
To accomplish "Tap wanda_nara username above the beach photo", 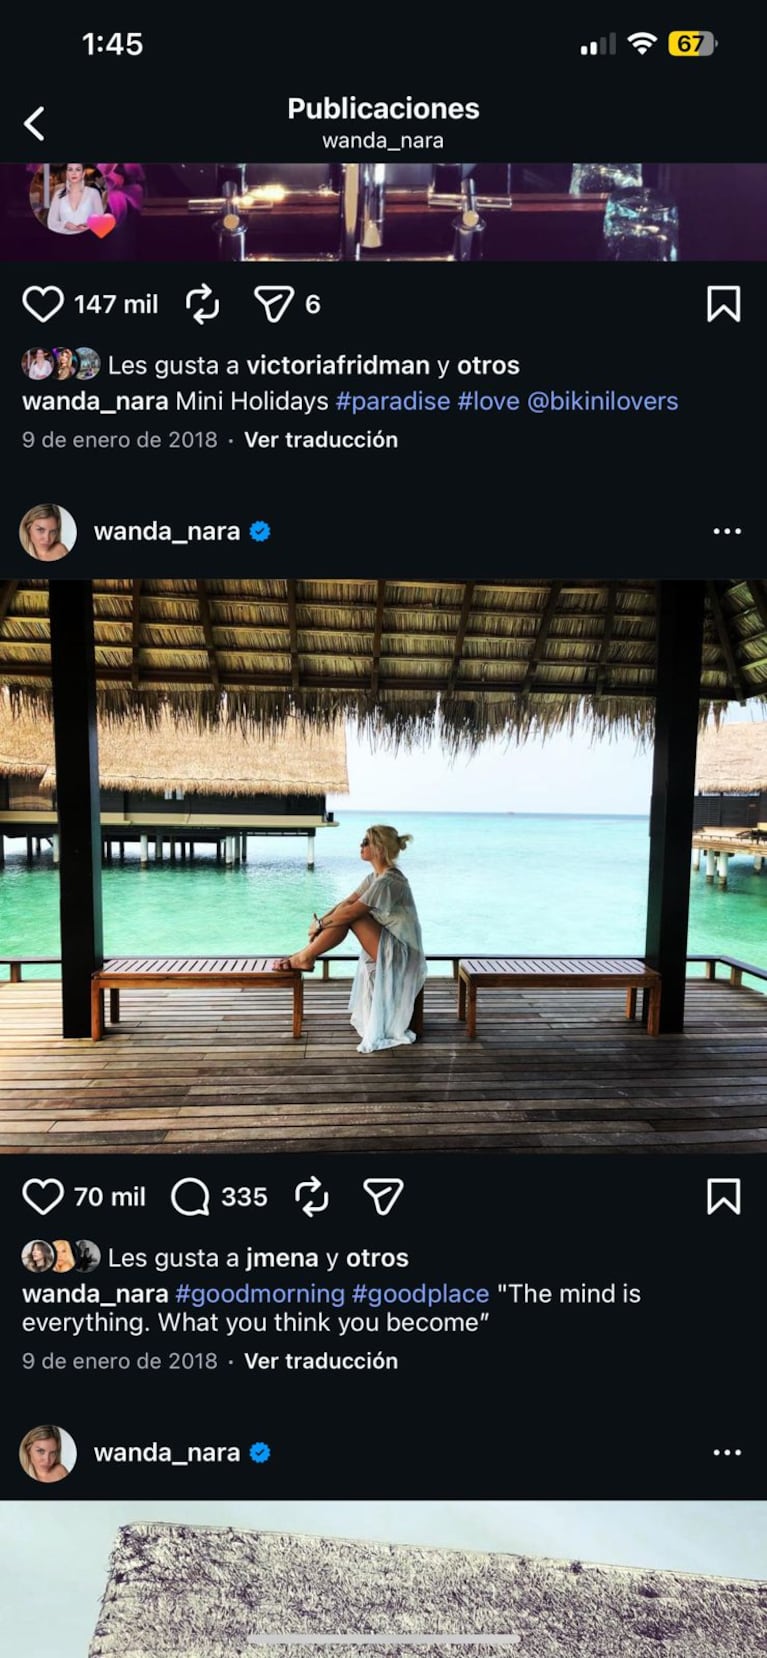I will (x=168, y=531).
